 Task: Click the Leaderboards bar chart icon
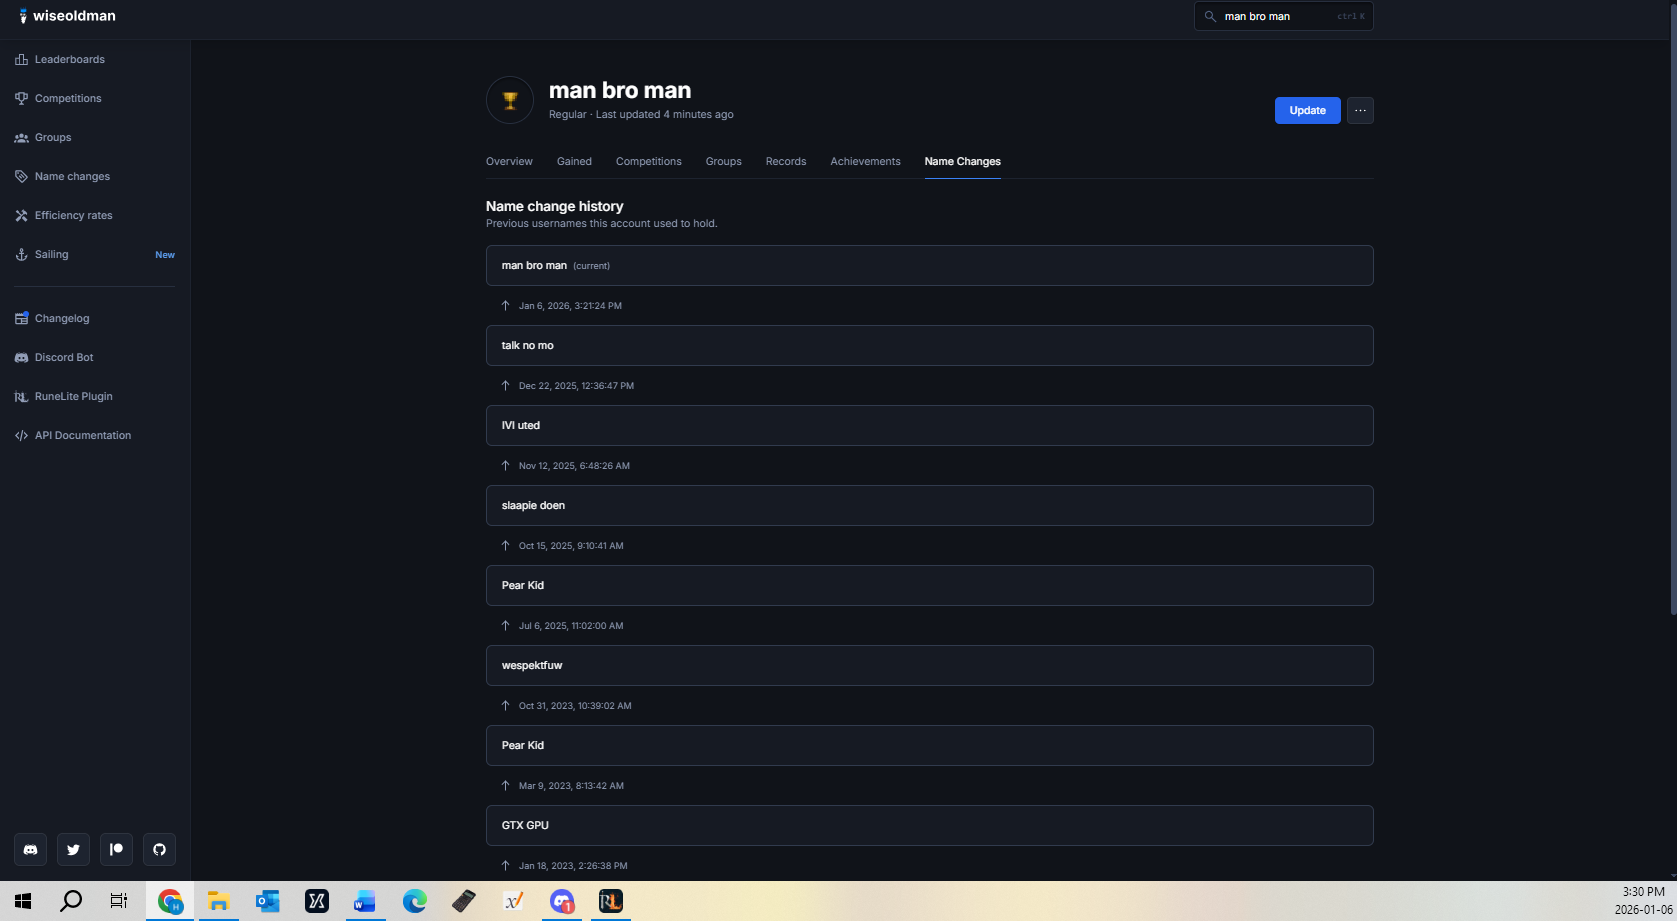21,59
